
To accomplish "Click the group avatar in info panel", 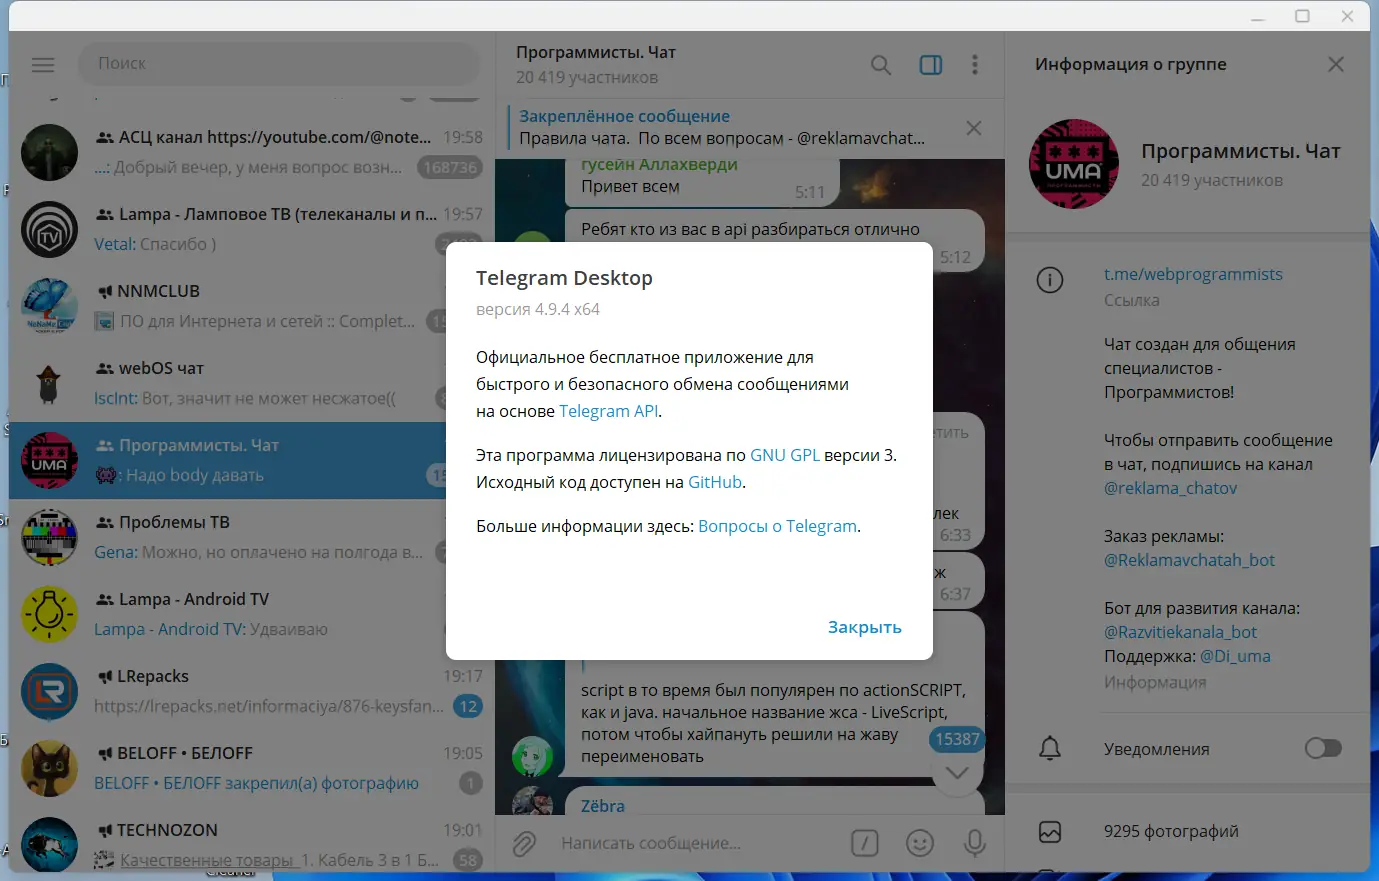I will click(1074, 164).
